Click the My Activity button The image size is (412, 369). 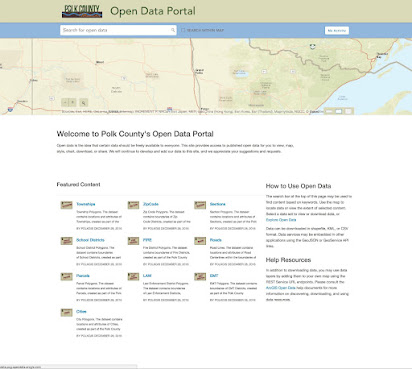(x=337, y=30)
